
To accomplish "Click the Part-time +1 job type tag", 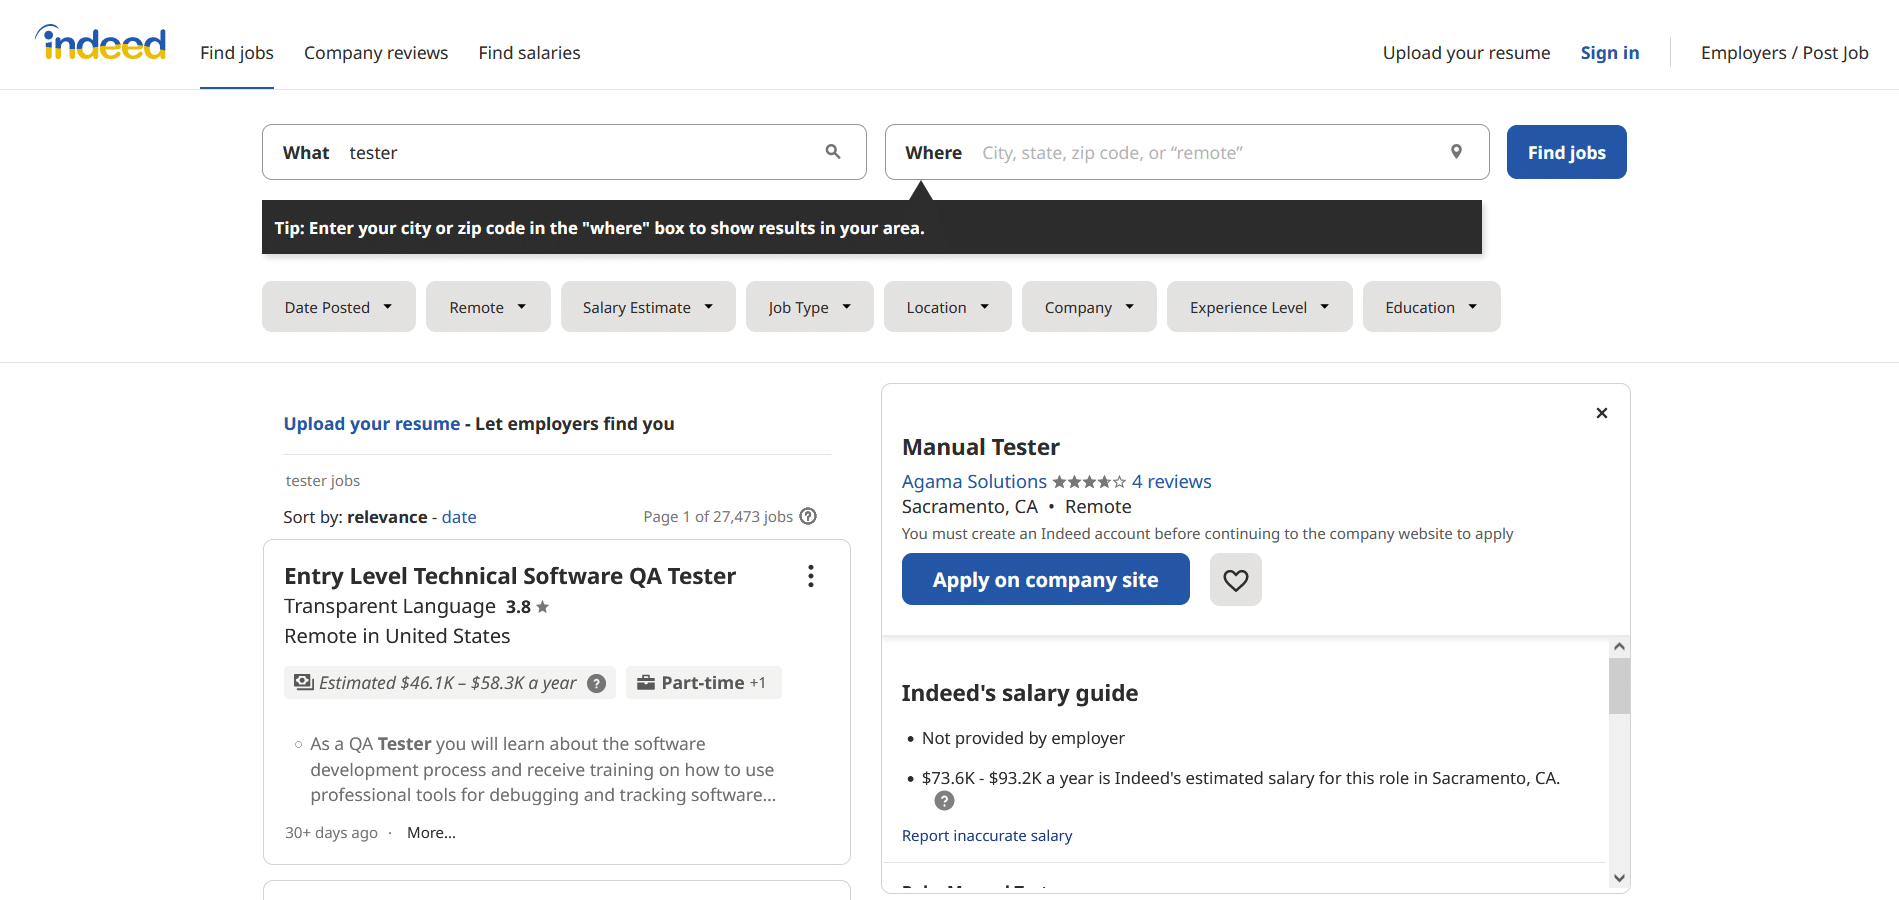I will pos(704,683).
